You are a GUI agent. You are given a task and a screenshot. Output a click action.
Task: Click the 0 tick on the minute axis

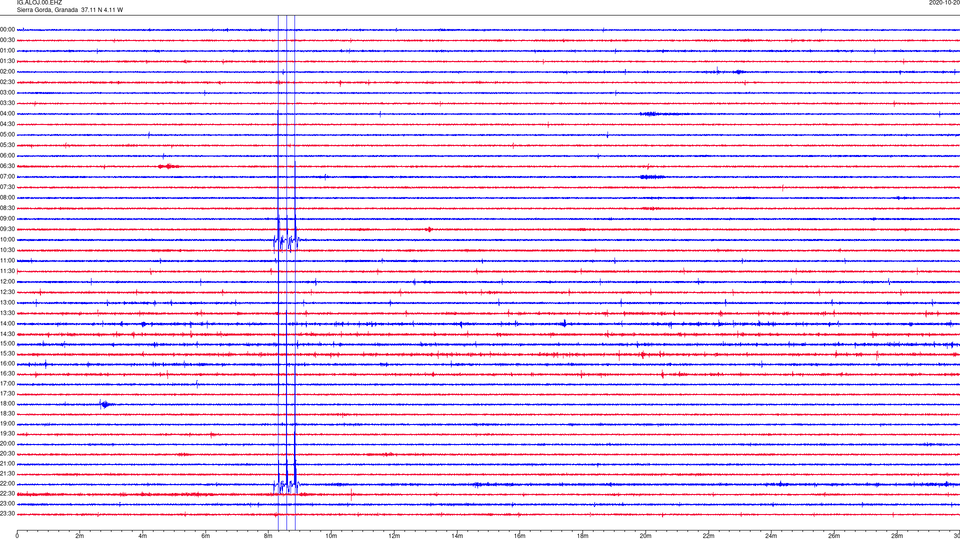tap(17, 536)
